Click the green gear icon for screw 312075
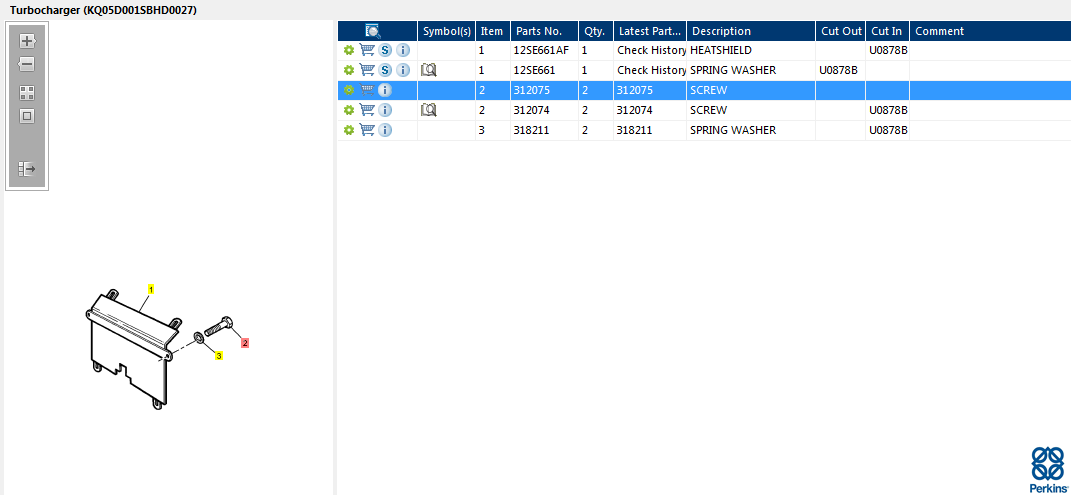This screenshot has width=1071, height=495. (x=348, y=90)
